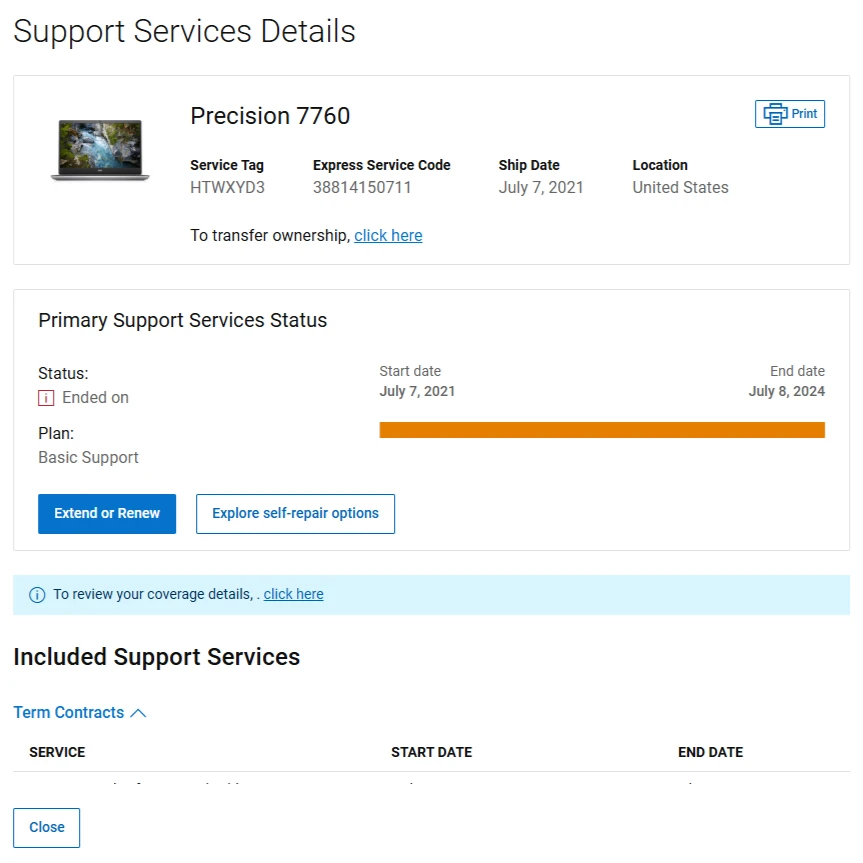Click the Basic Support plan text

pos(88,458)
